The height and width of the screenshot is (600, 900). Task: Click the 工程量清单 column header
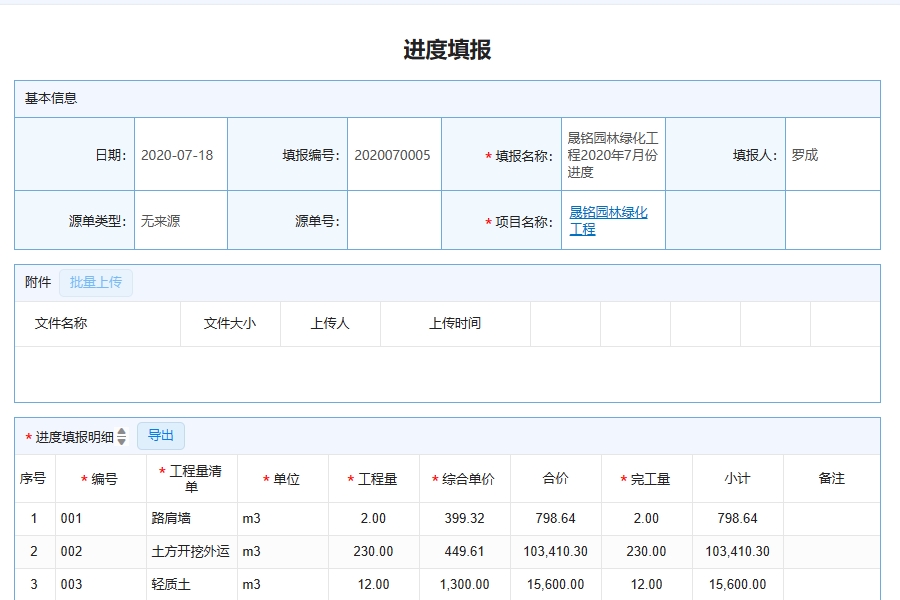point(191,479)
